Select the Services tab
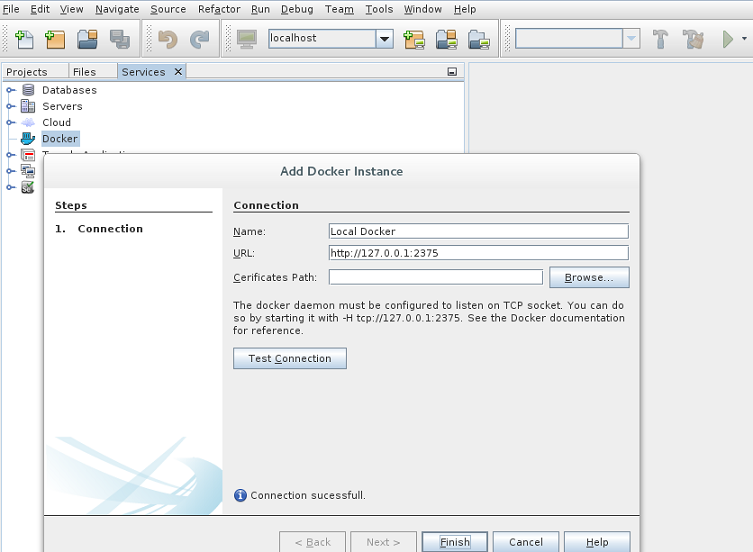753x552 pixels. (143, 72)
